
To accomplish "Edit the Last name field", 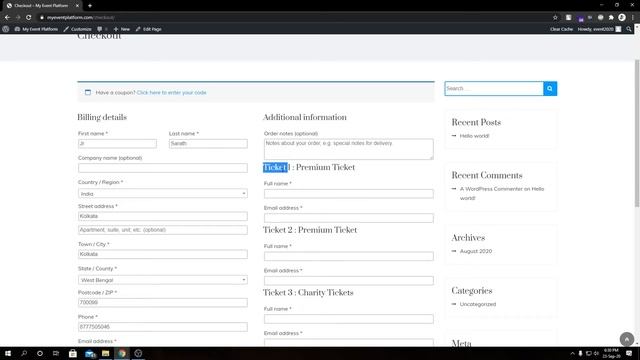I will [x=208, y=144].
